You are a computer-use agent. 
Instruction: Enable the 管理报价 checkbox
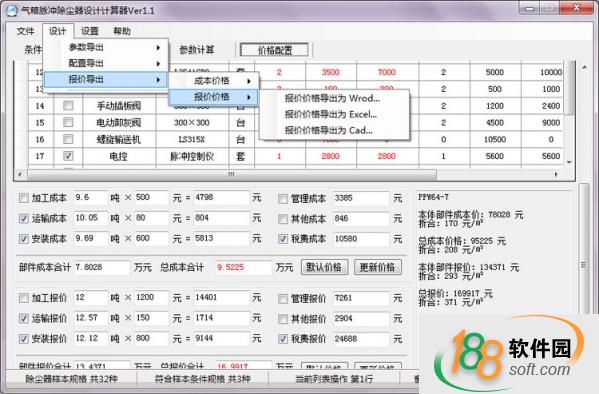point(283,298)
